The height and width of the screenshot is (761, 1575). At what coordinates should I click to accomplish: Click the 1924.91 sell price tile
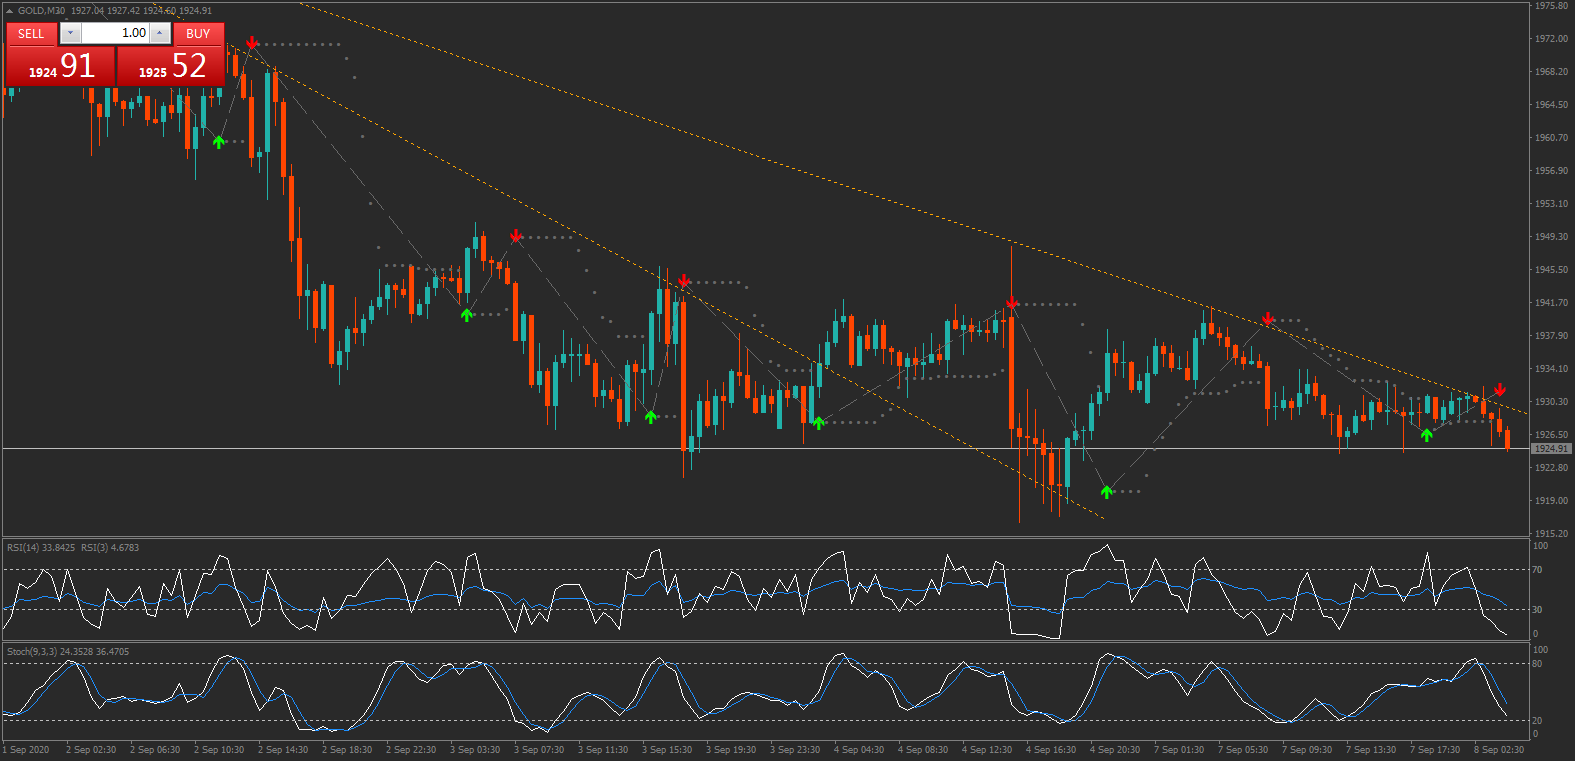[x=60, y=66]
